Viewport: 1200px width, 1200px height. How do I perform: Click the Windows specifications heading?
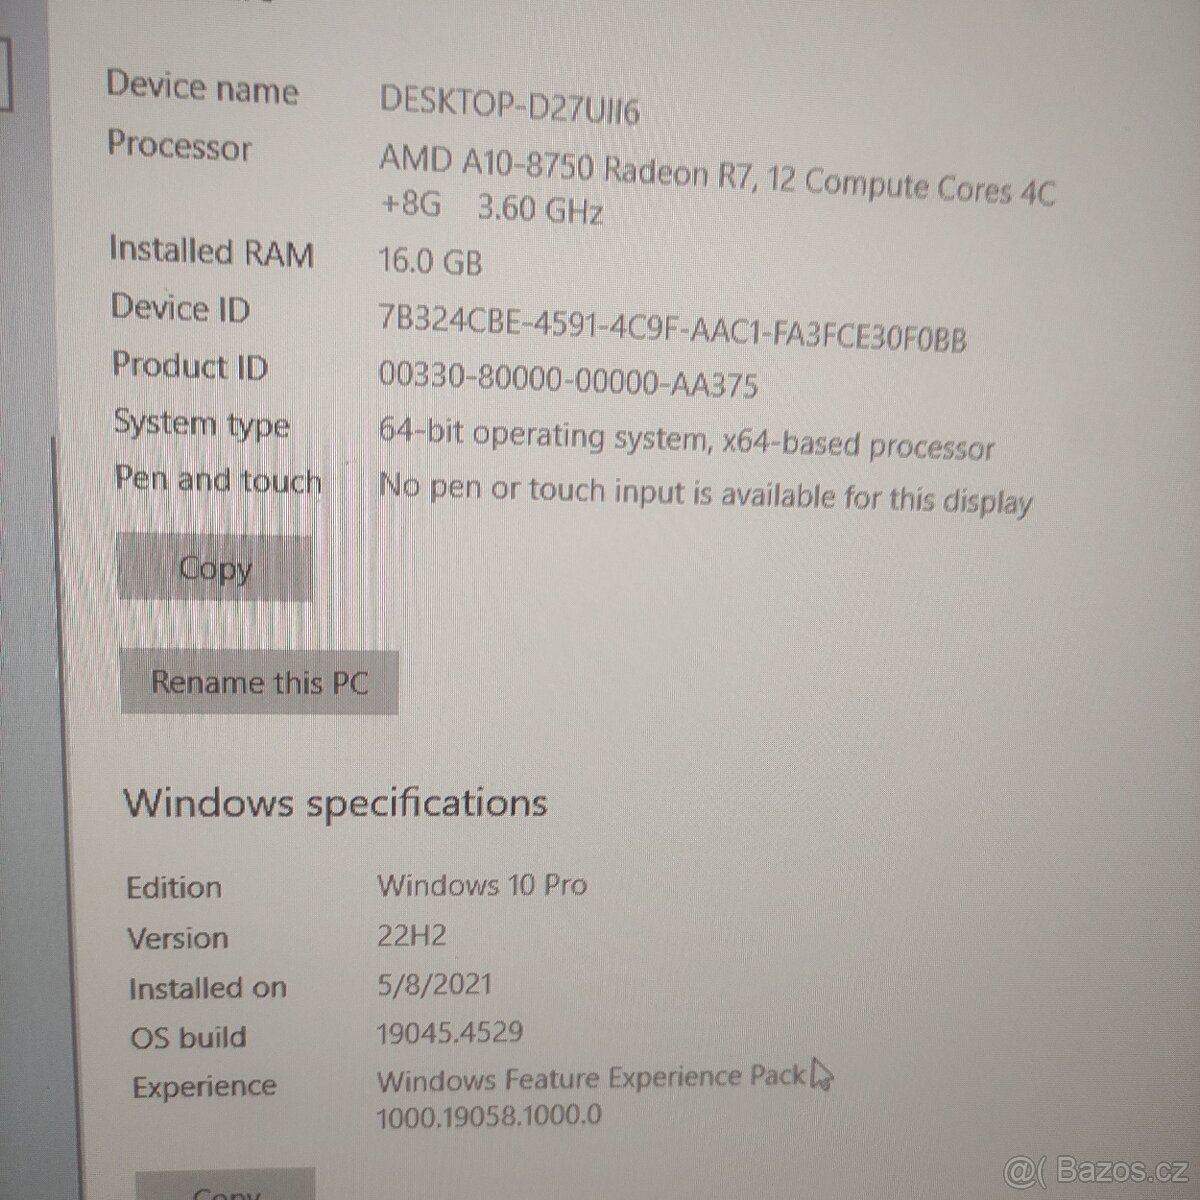(x=335, y=803)
